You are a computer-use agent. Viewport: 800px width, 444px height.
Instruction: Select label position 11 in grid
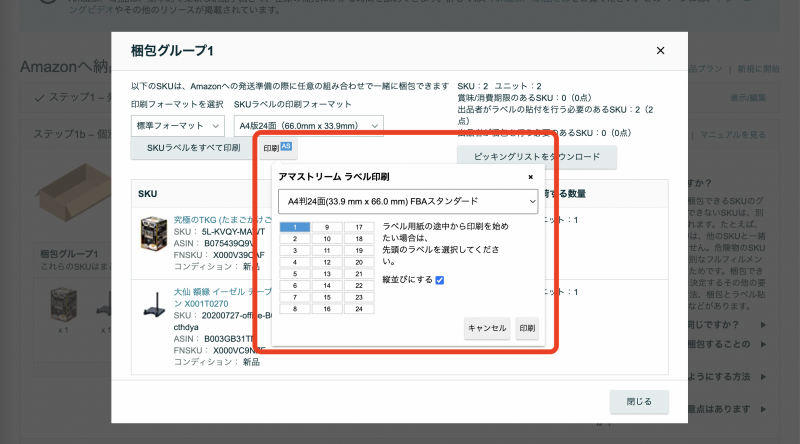pyautogui.click(x=327, y=251)
